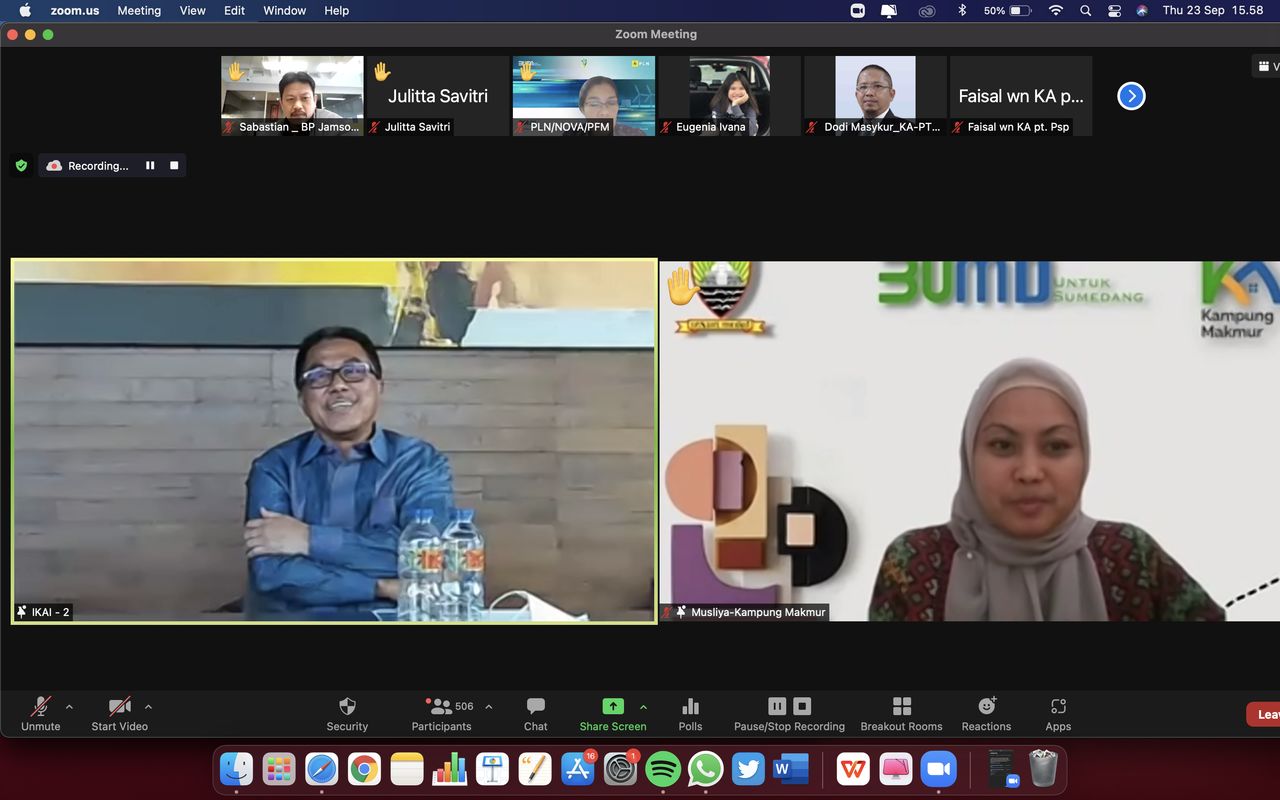The width and height of the screenshot is (1280, 800).
Task: Stop recording in top-left indicator
Action: pyautogui.click(x=174, y=166)
